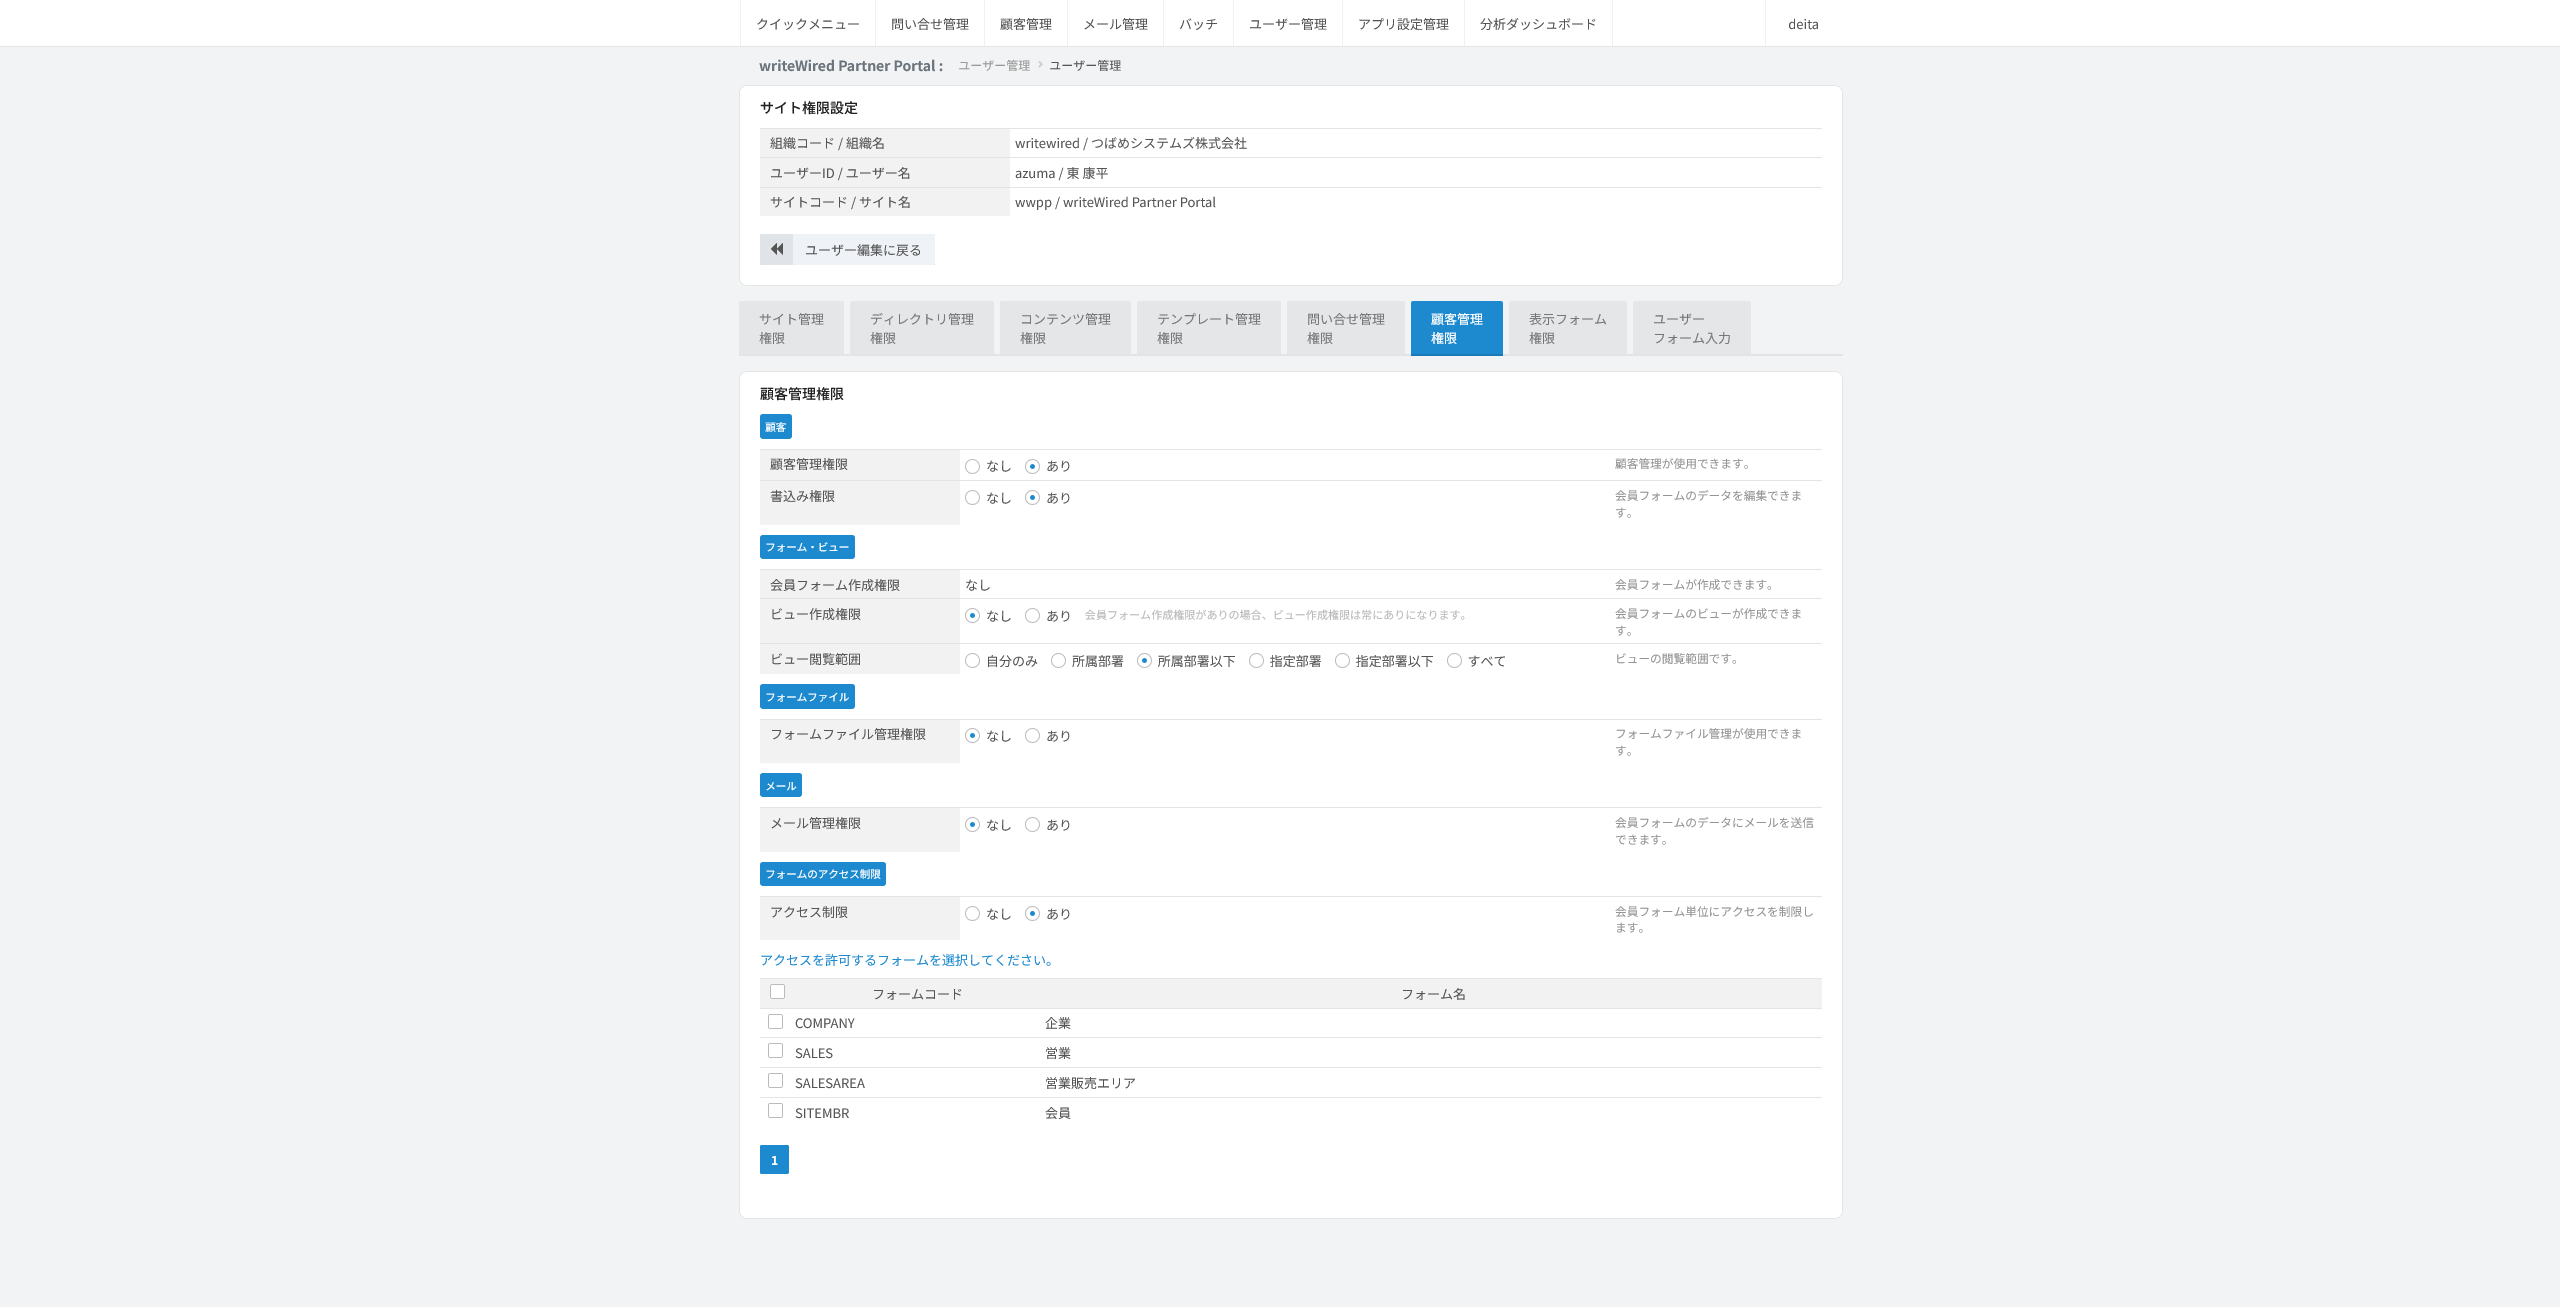Open 顧客管理 top menu
This screenshot has height=1307, width=2560.
pyautogui.click(x=1026, y=24)
